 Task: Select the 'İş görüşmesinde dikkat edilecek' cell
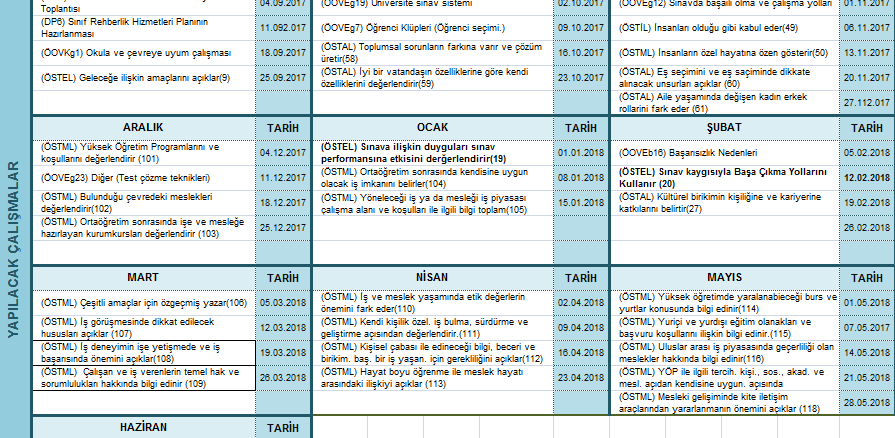tap(143, 327)
